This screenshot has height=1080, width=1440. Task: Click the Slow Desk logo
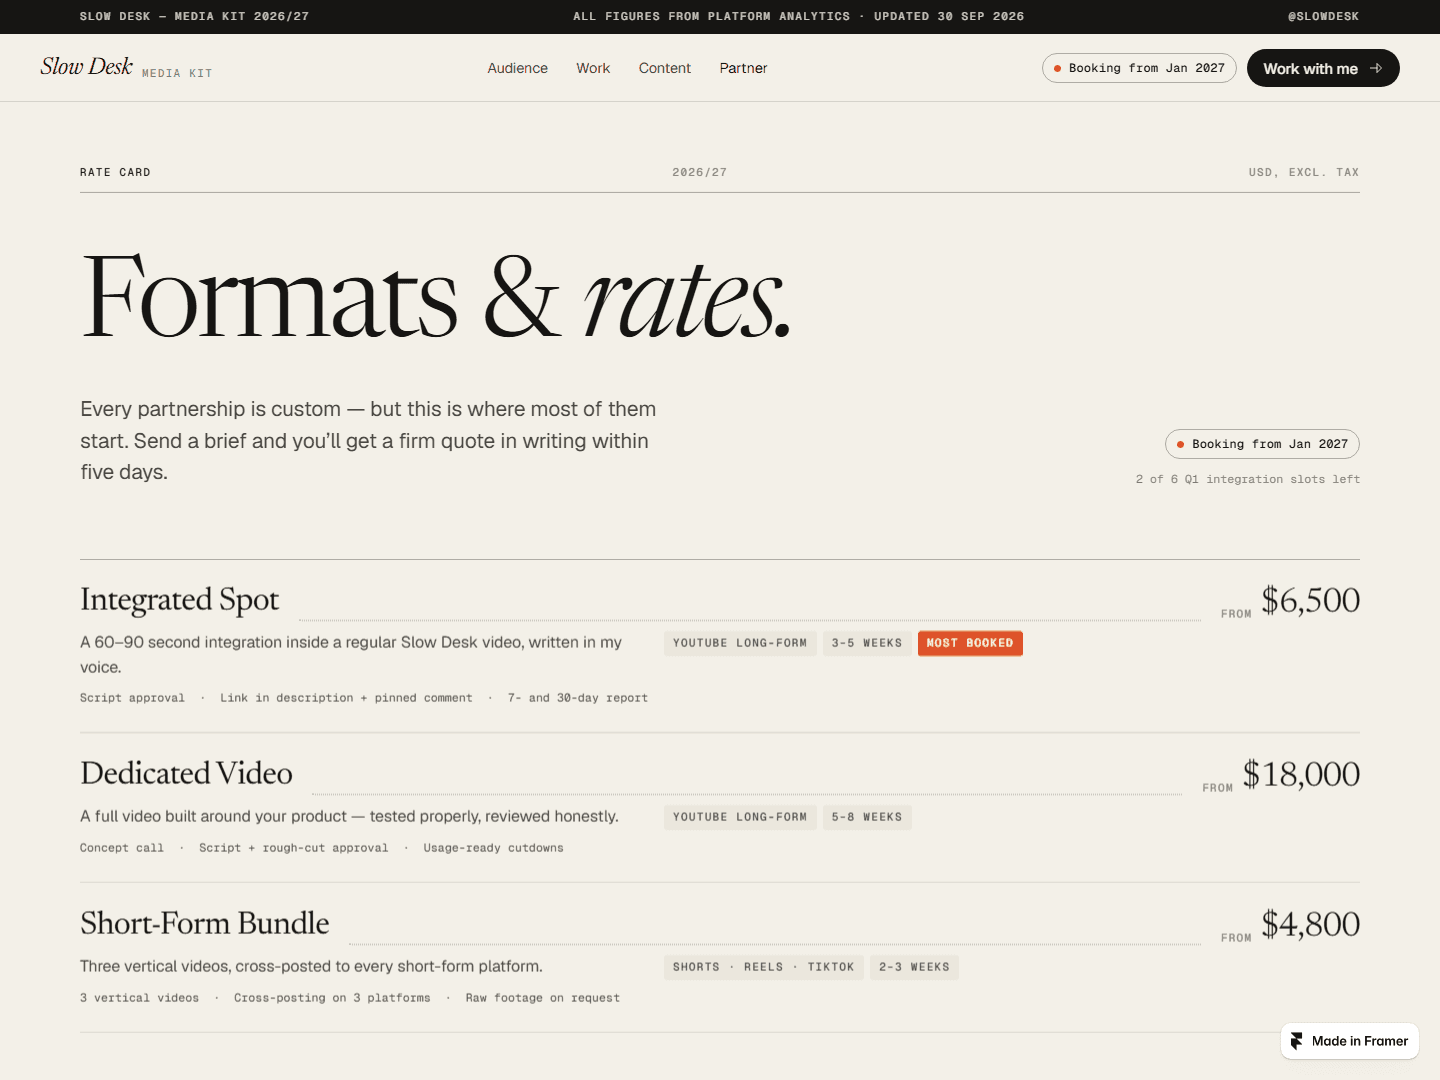[x=87, y=66]
